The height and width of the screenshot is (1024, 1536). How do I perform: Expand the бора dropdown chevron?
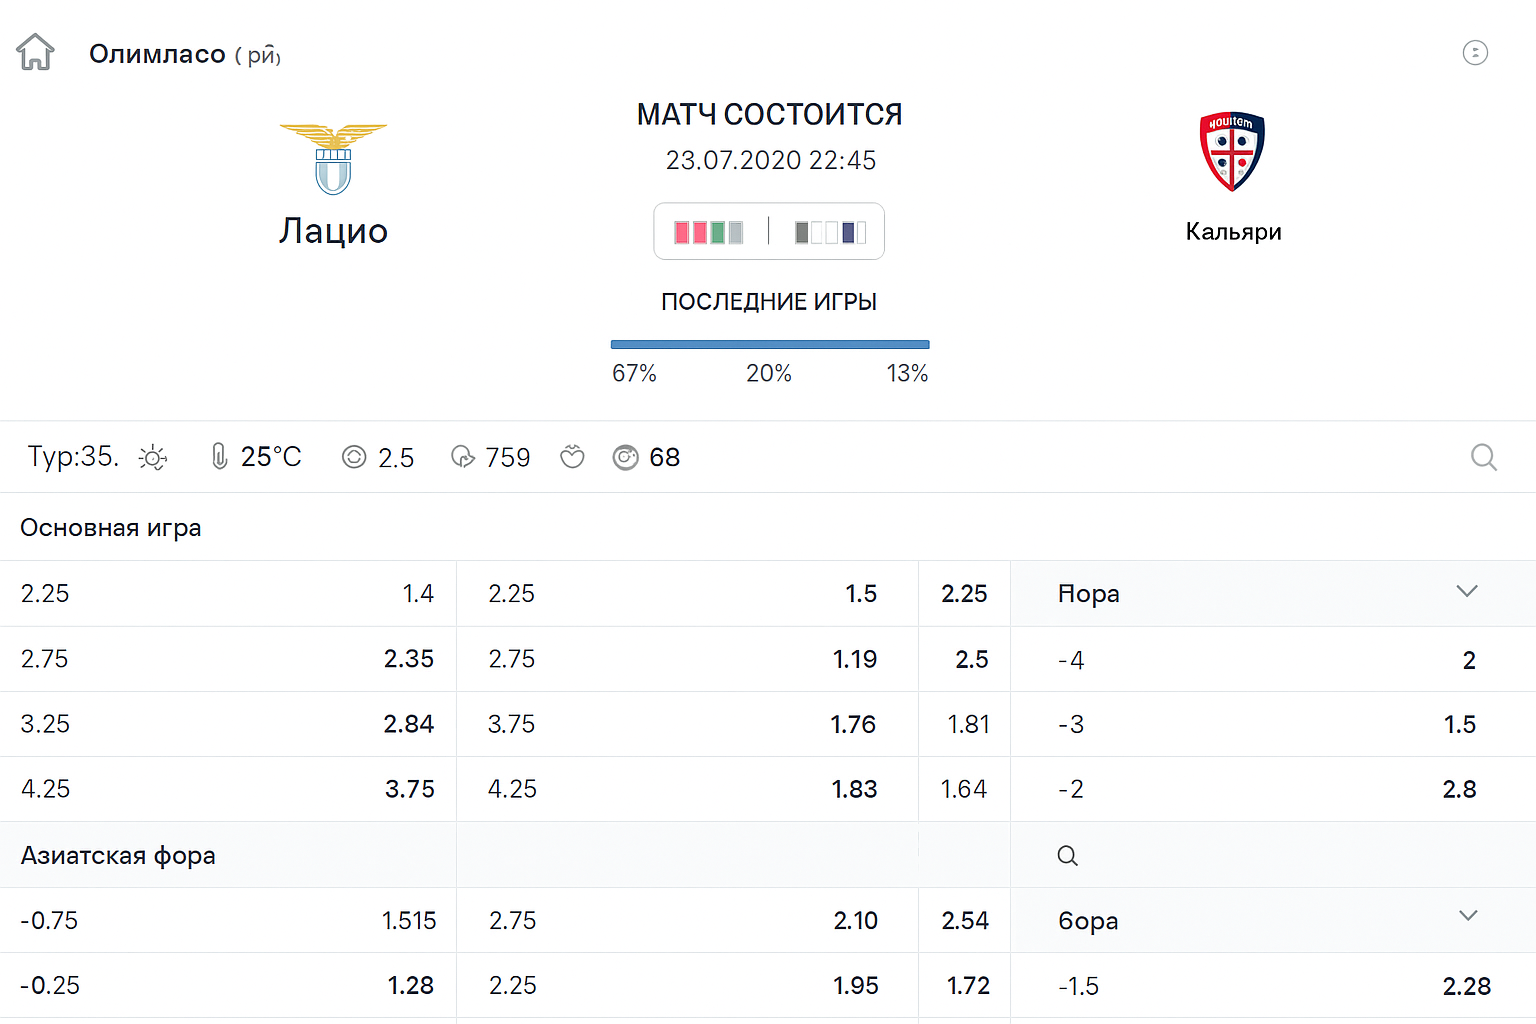[1467, 917]
